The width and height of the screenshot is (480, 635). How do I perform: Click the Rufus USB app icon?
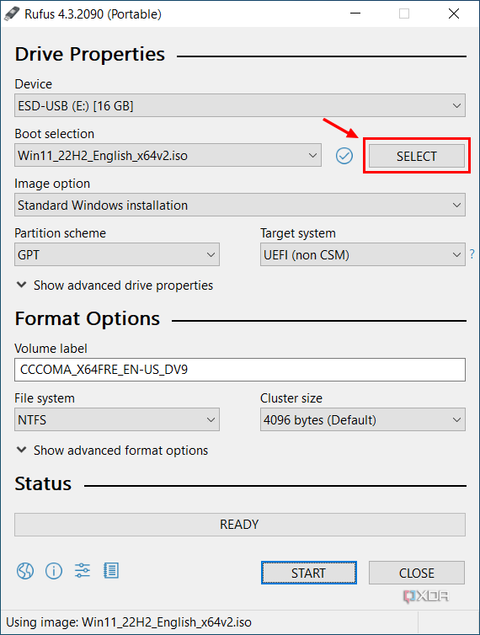[12, 13]
